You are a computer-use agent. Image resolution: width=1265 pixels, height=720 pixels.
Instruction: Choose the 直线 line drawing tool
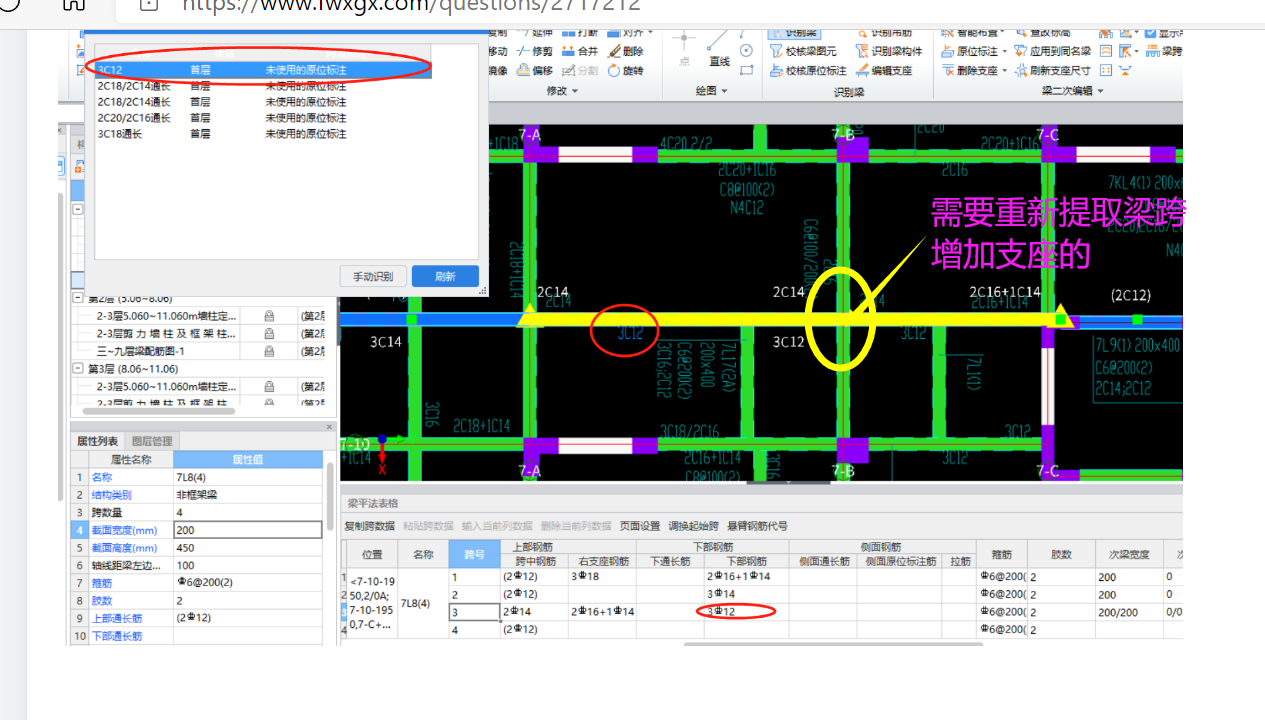coord(719,47)
